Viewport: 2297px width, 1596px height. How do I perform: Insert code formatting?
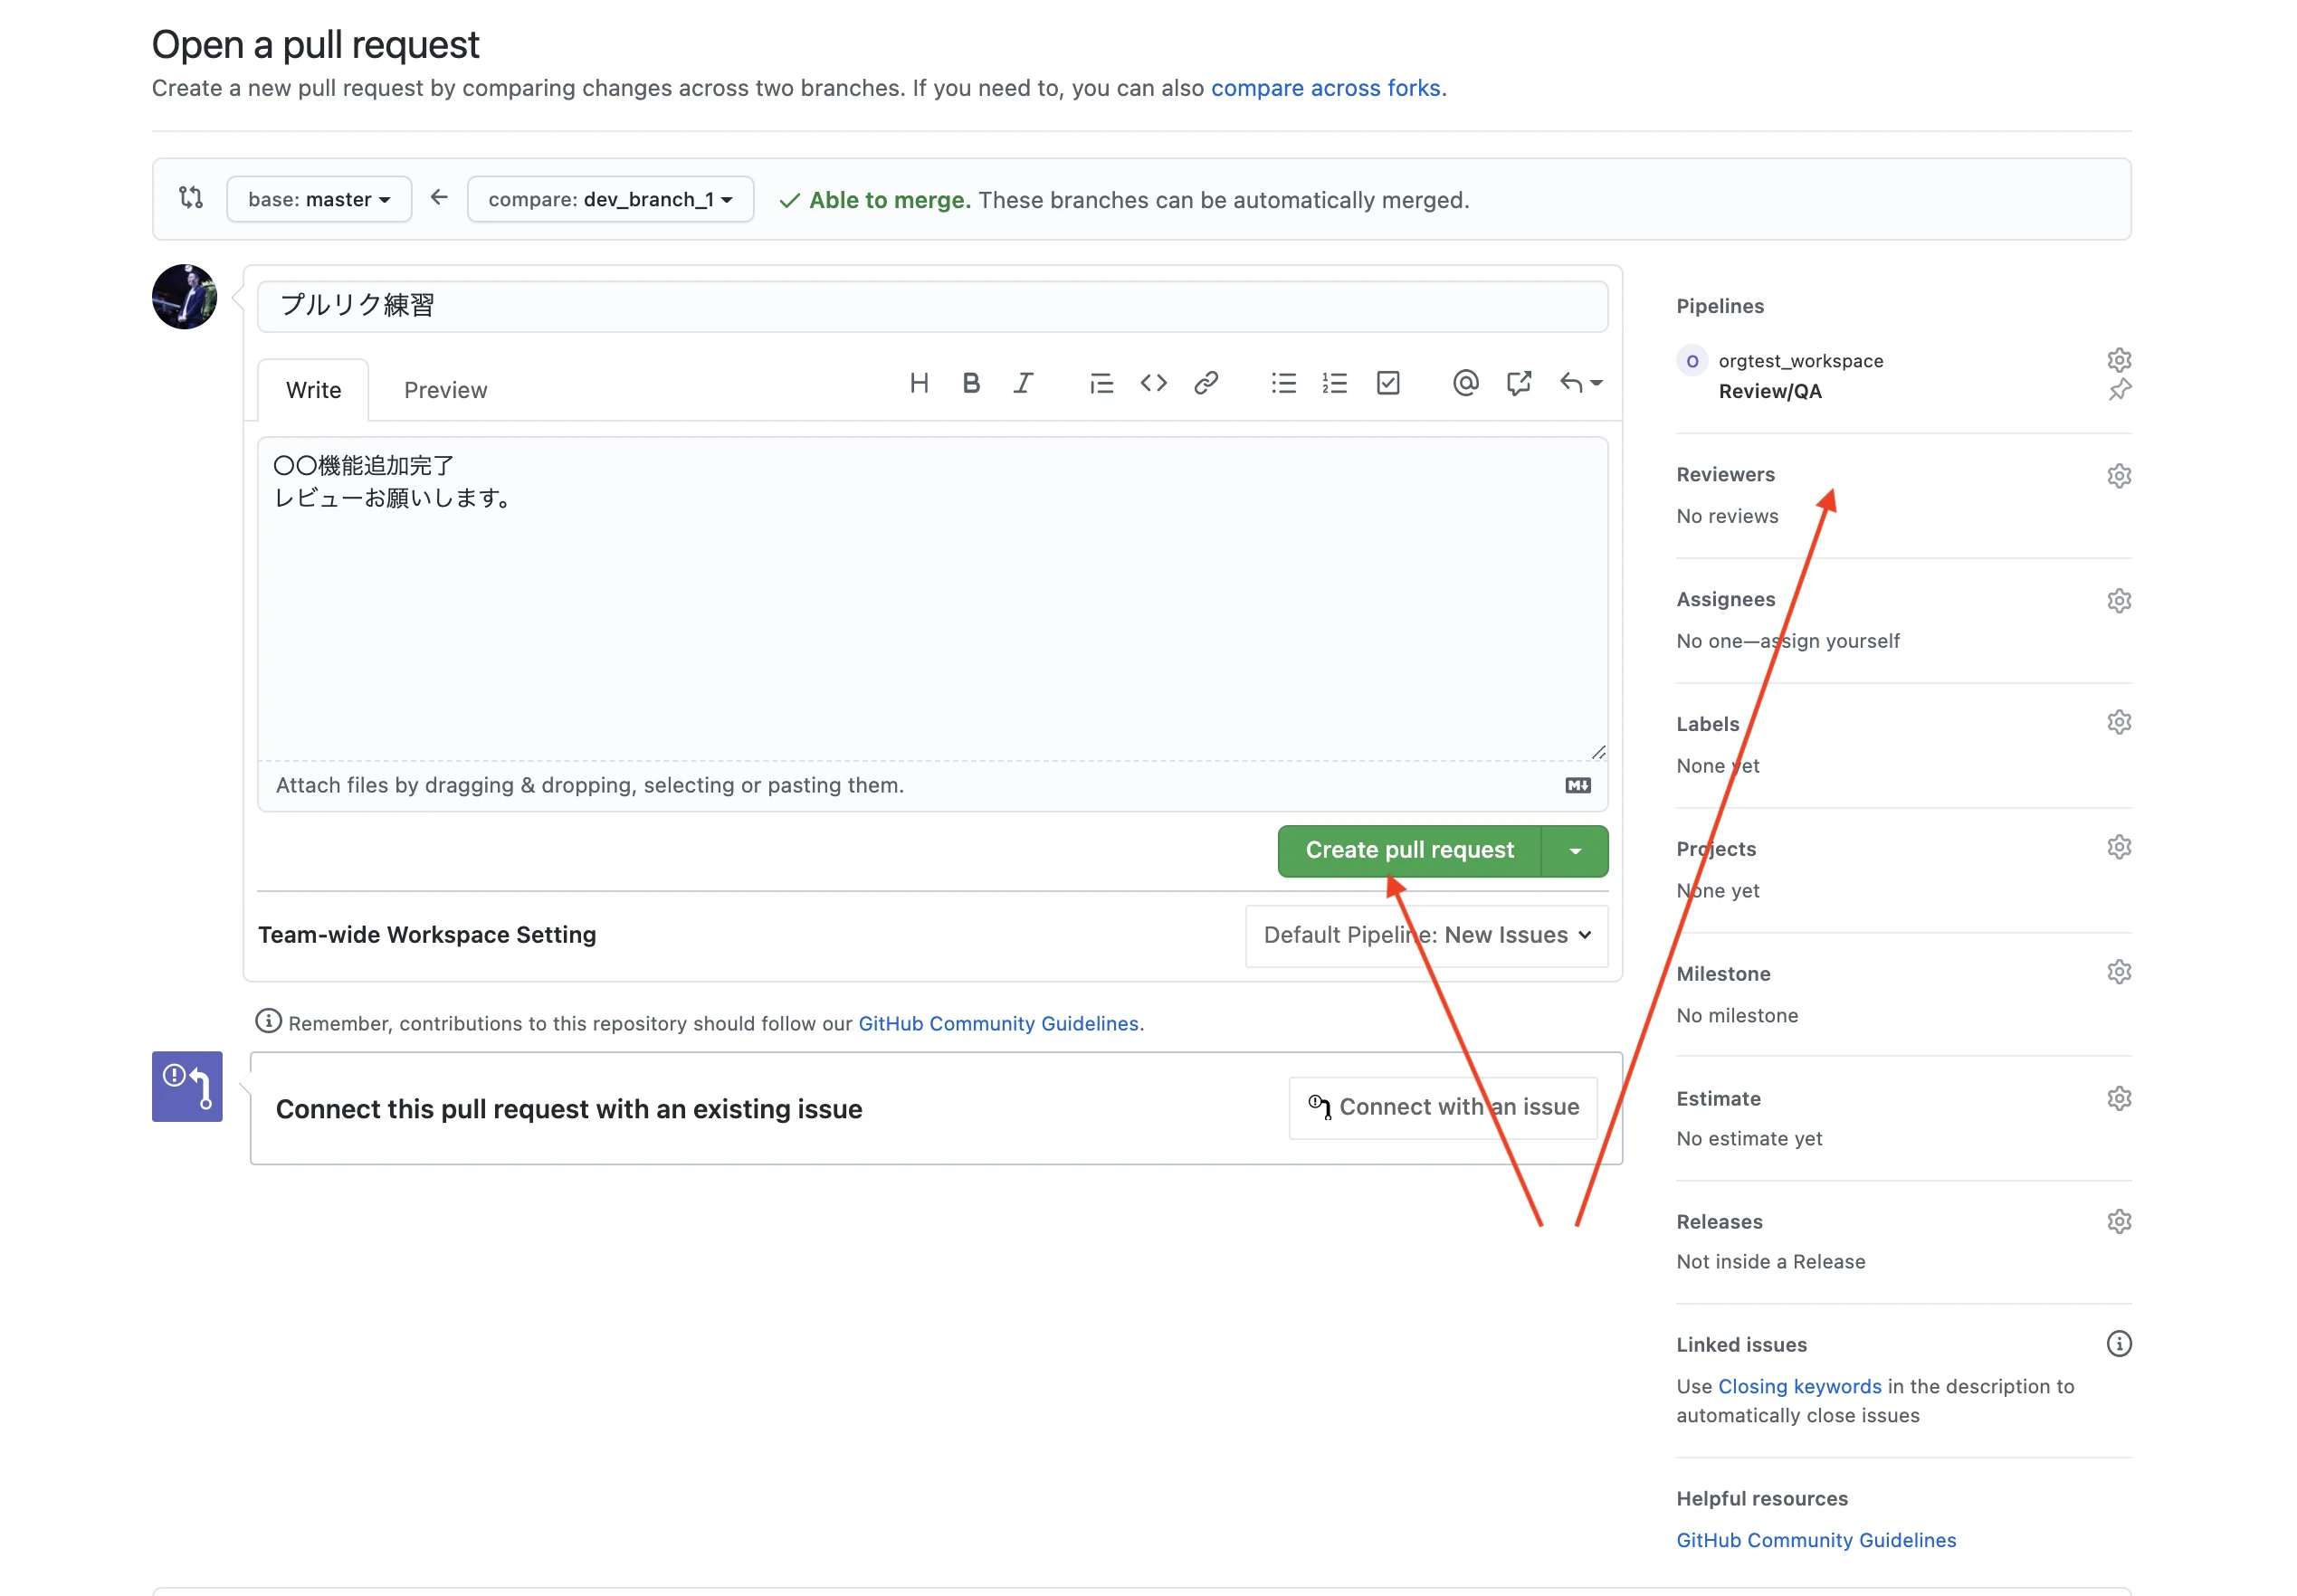click(x=1153, y=383)
